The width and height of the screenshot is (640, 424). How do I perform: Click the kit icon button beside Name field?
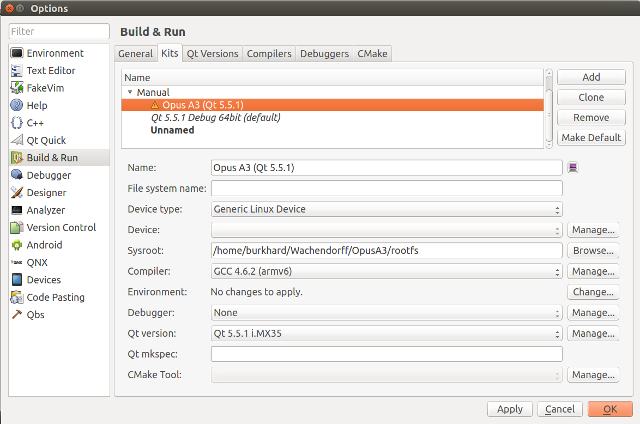(573, 168)
